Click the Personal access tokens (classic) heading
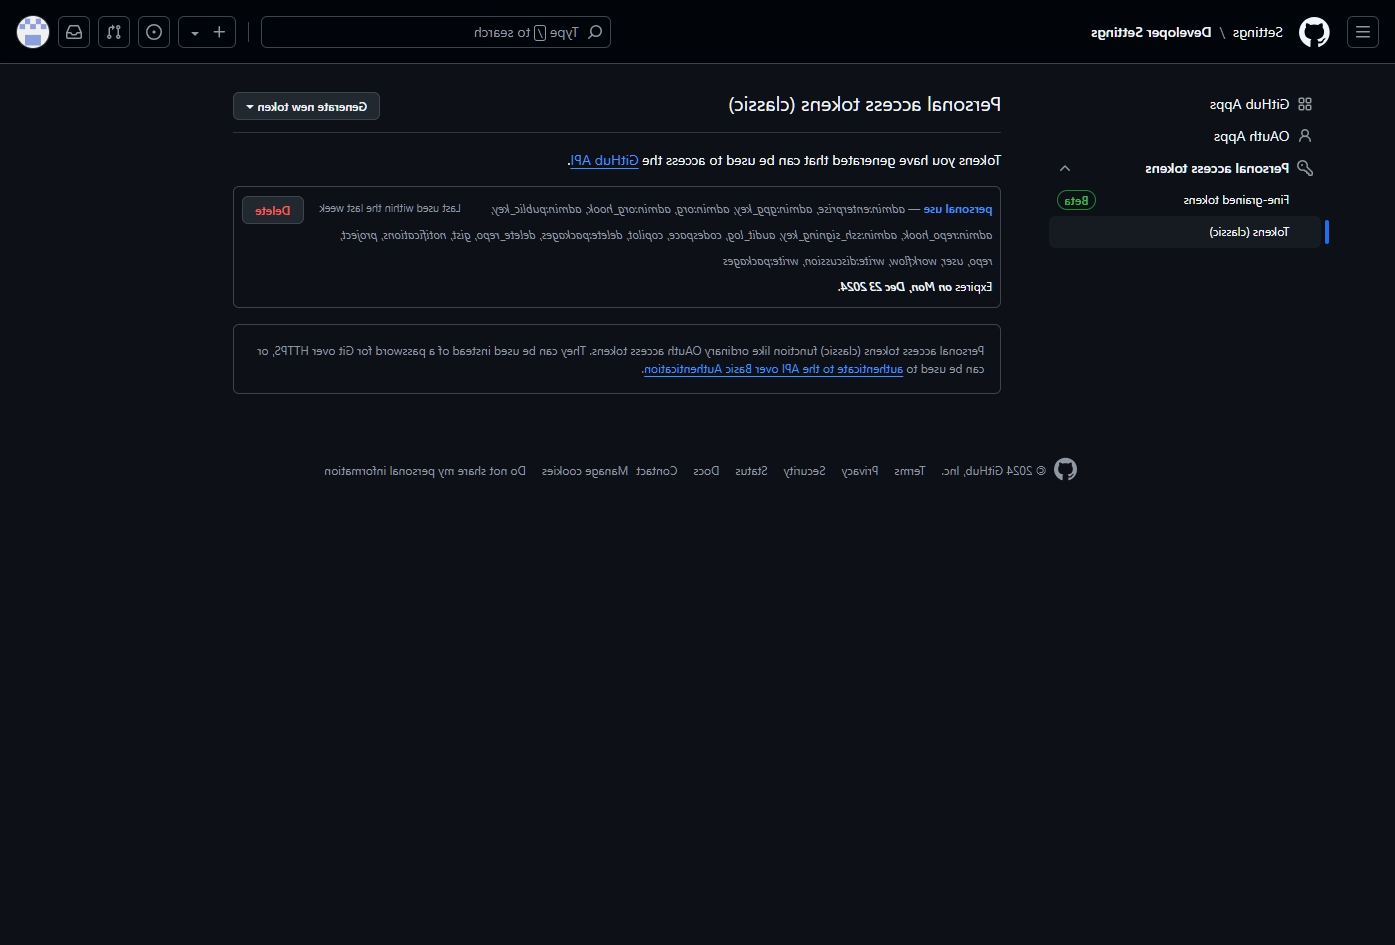Image resolution: width=1395 pixels, height=945 pixels. [864, 104]
